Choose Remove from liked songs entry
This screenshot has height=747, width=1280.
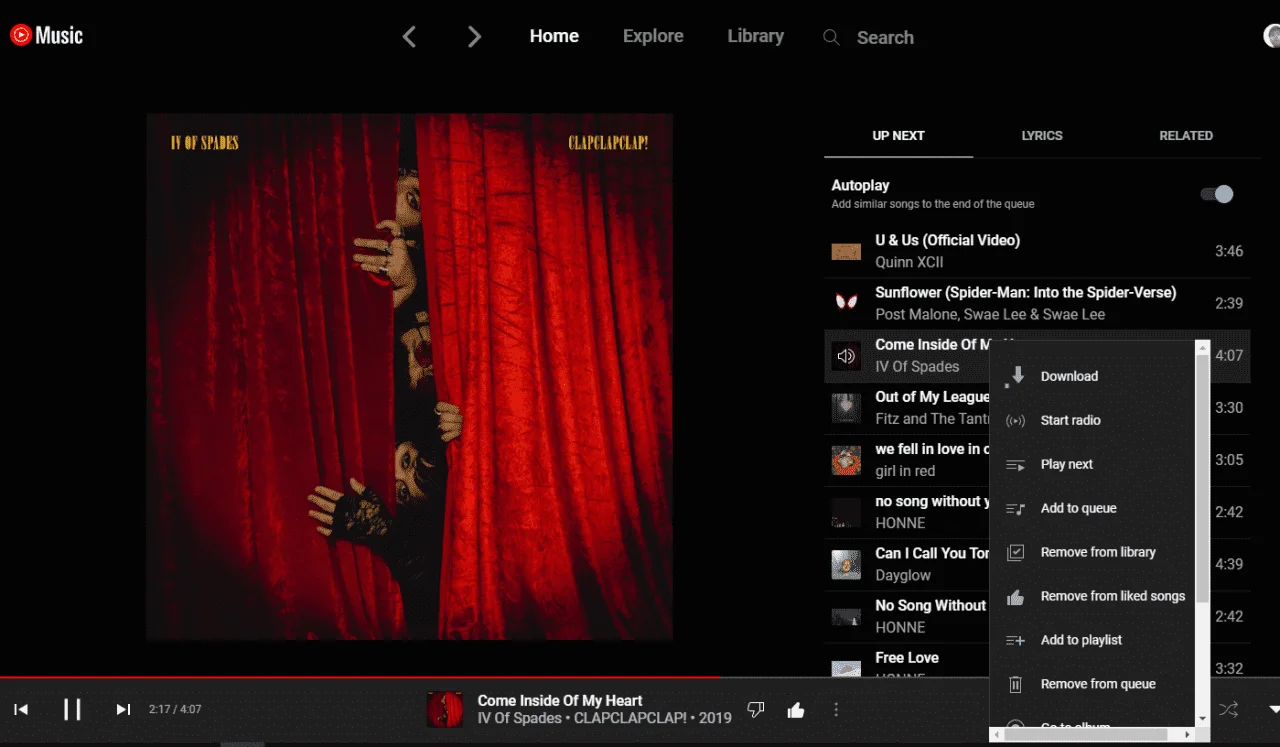(1113, 596)
